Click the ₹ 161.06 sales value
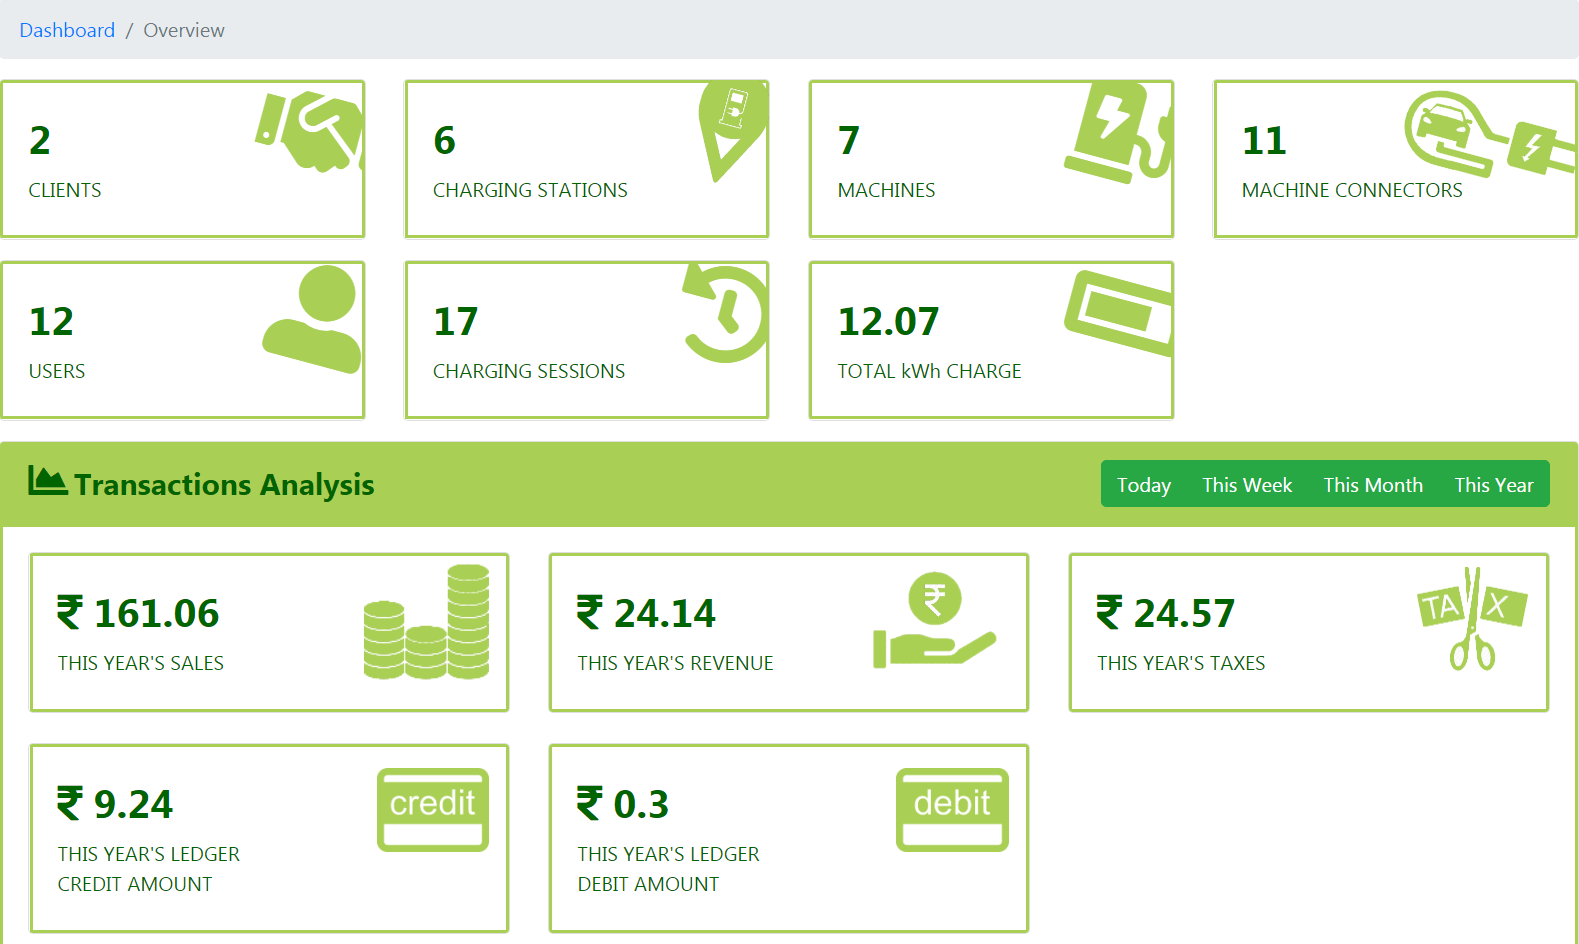 coord(138,613)
